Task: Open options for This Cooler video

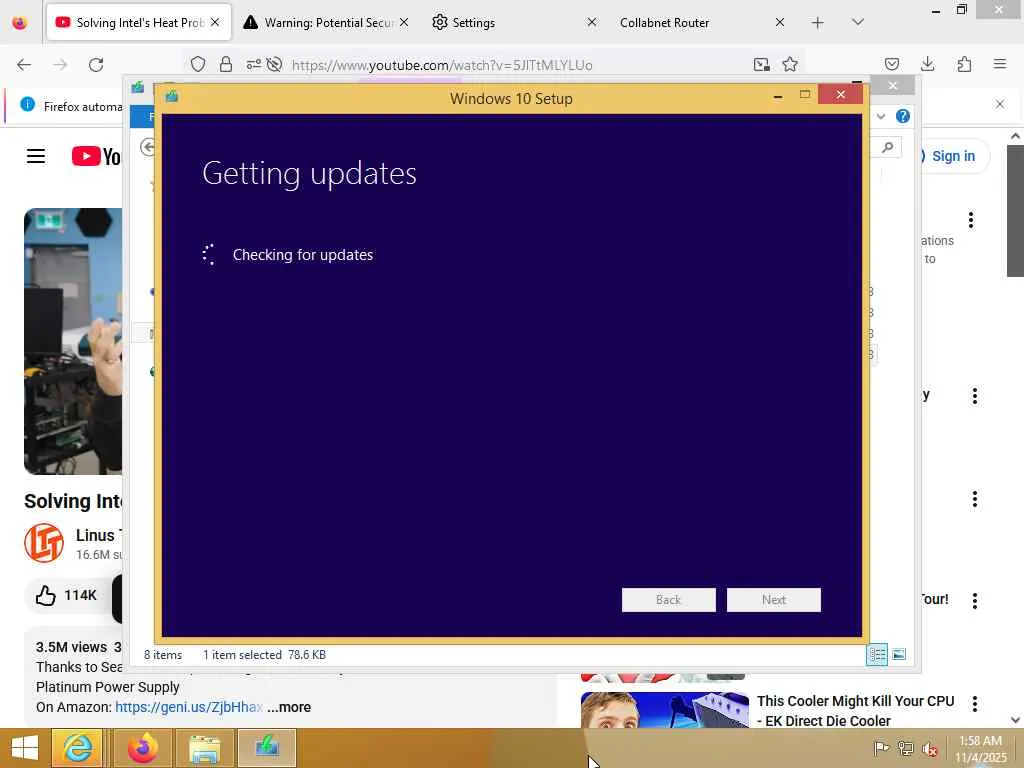Action: pos(974,704)
